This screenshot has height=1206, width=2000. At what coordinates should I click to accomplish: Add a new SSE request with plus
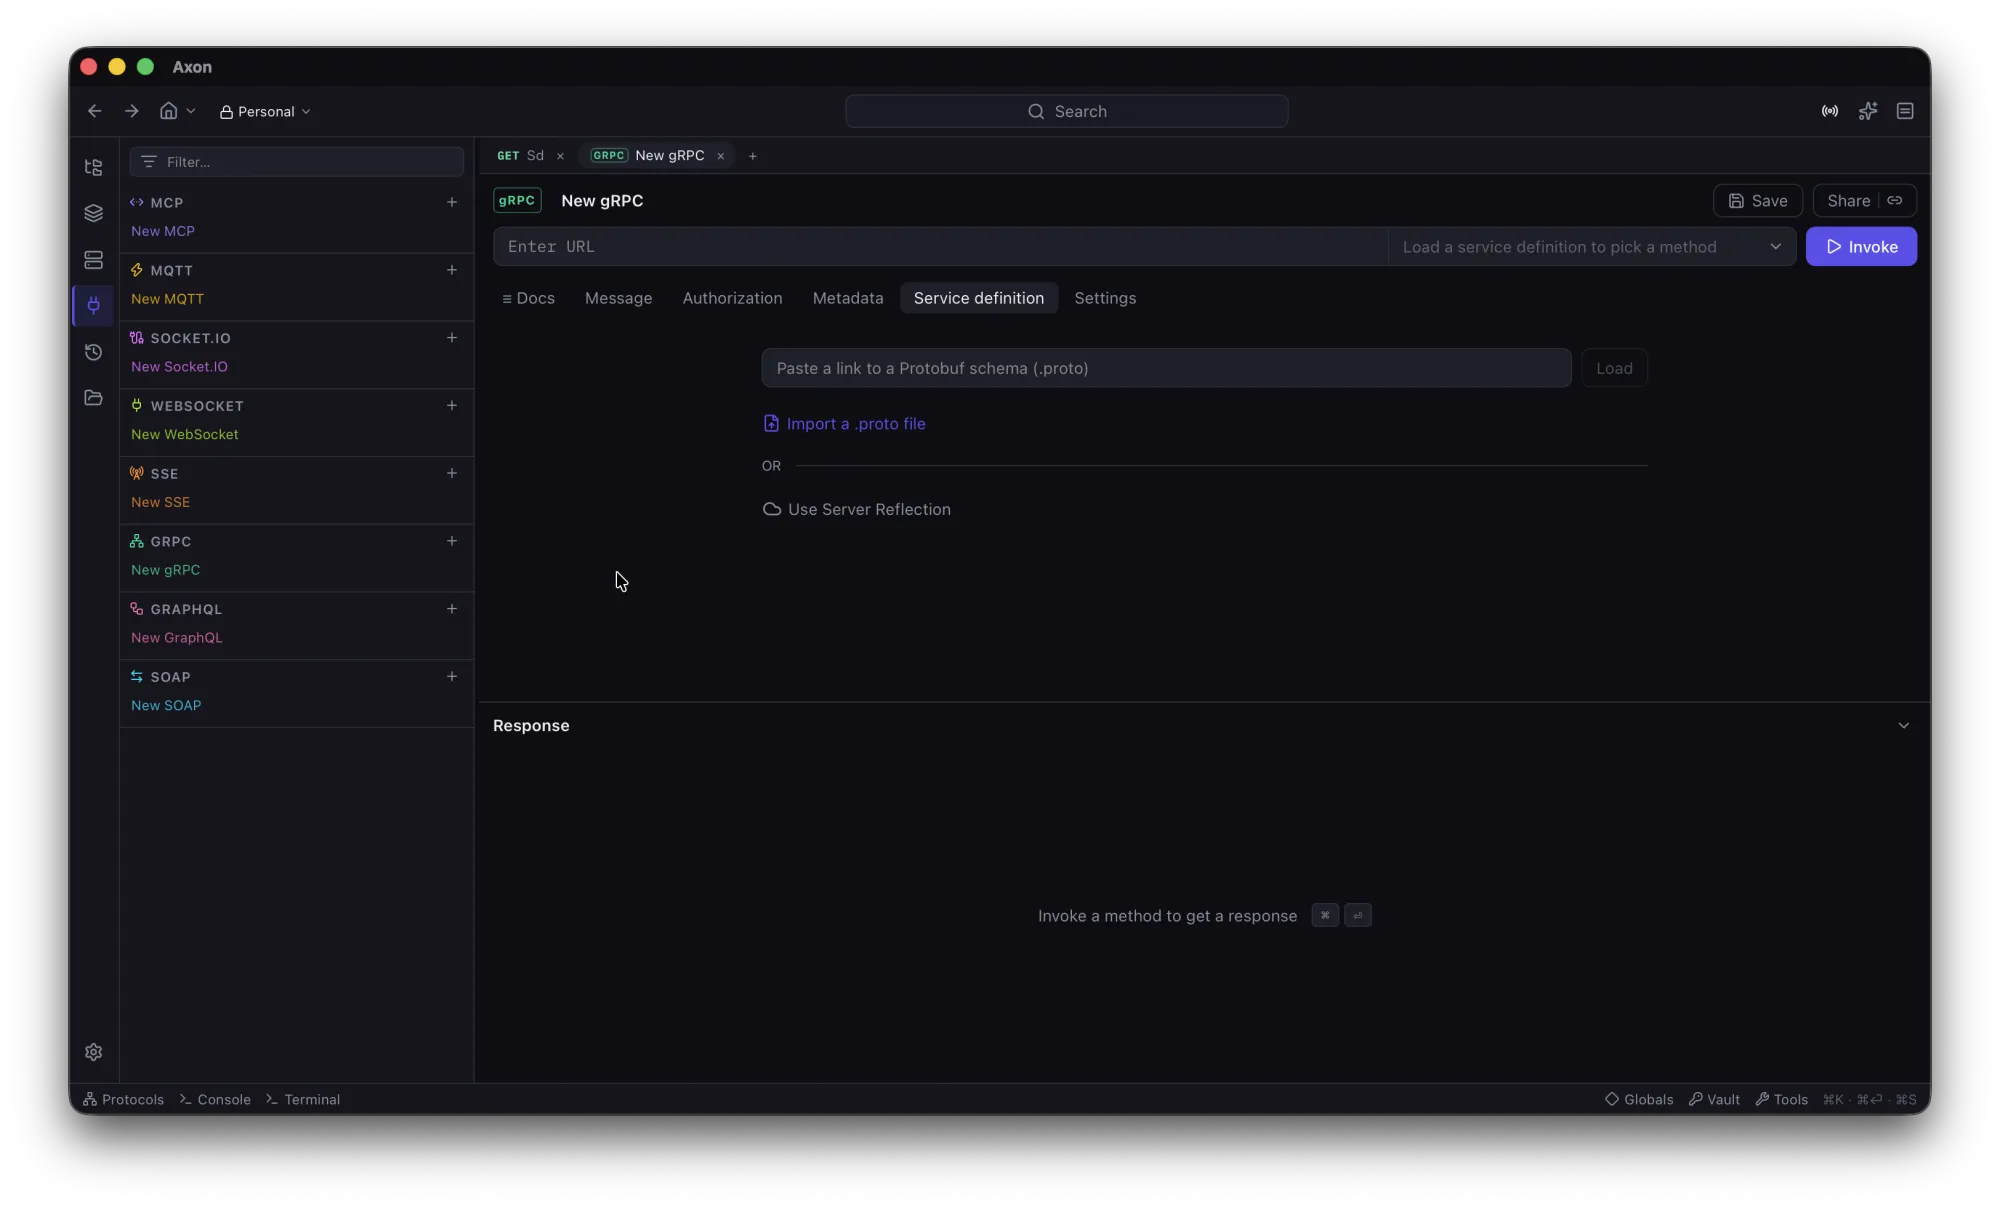(452, 473)
